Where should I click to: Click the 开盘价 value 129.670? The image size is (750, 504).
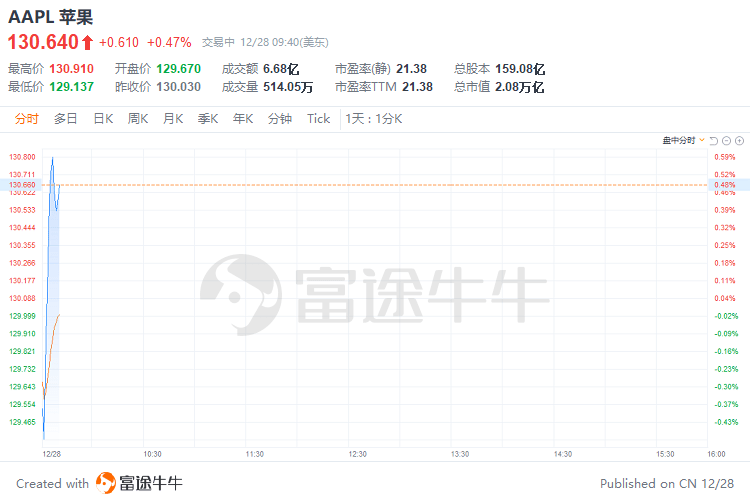(x=178, y=69)
